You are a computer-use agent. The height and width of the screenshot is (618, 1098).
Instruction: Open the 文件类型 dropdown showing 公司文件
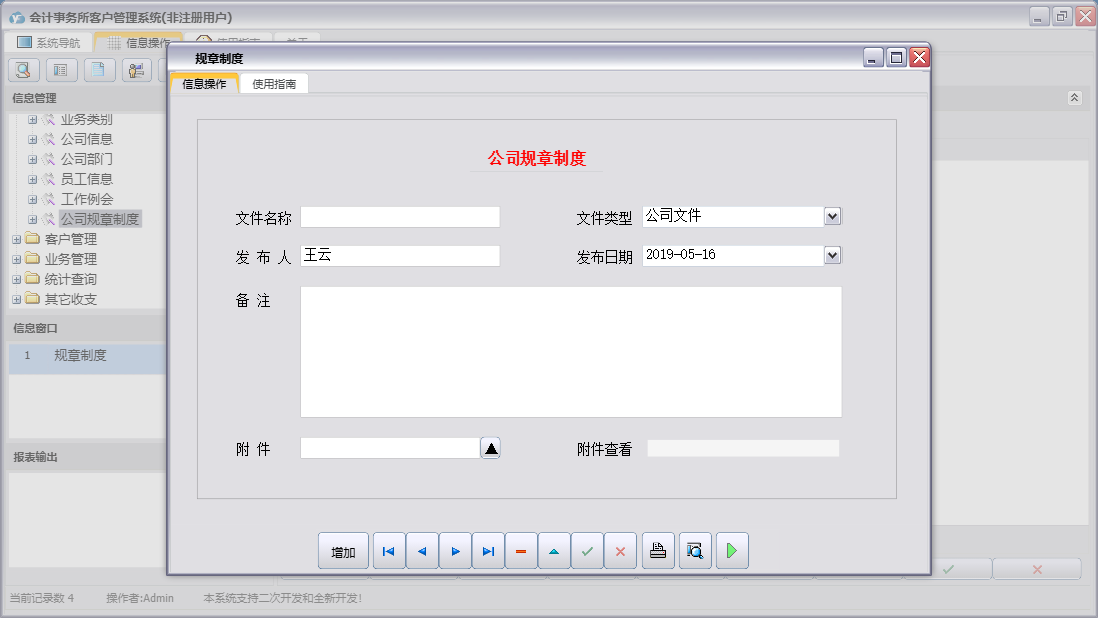(x=831, y=216)
